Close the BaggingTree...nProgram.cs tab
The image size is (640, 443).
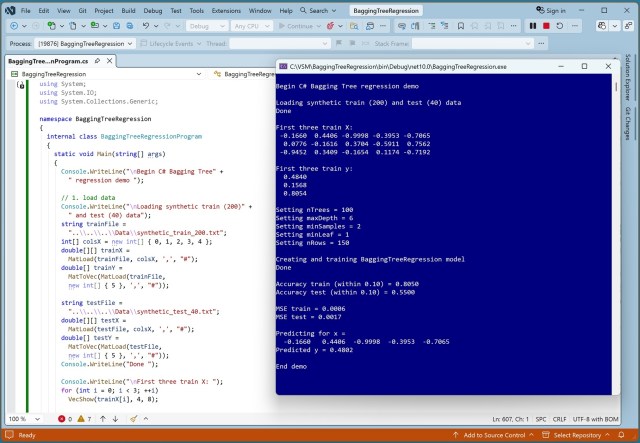coord(109,61)
